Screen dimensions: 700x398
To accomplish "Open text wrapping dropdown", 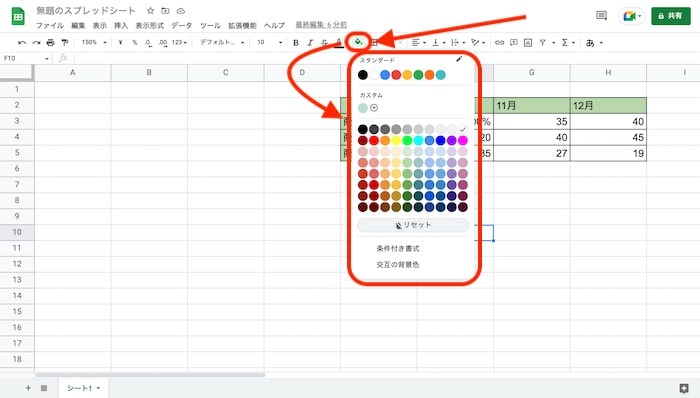I will tap(458, 42).
